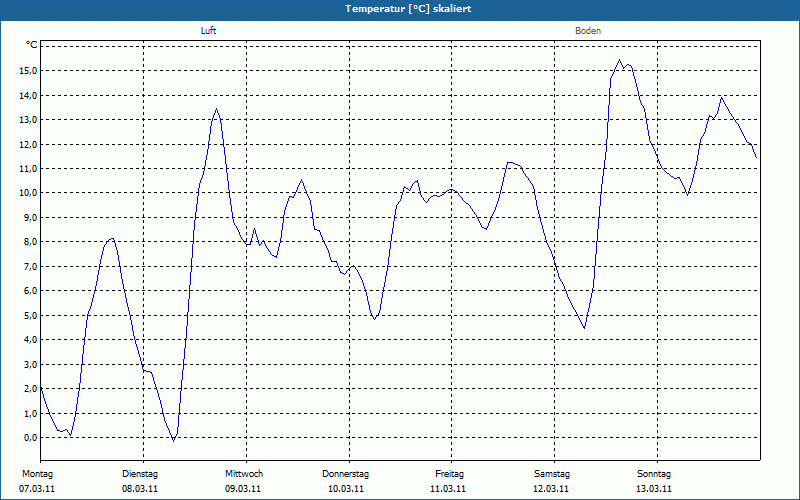This screenshot has height=500, width=800.
Task: Click the 'Dienstag' day label
Action: point(140,474)
